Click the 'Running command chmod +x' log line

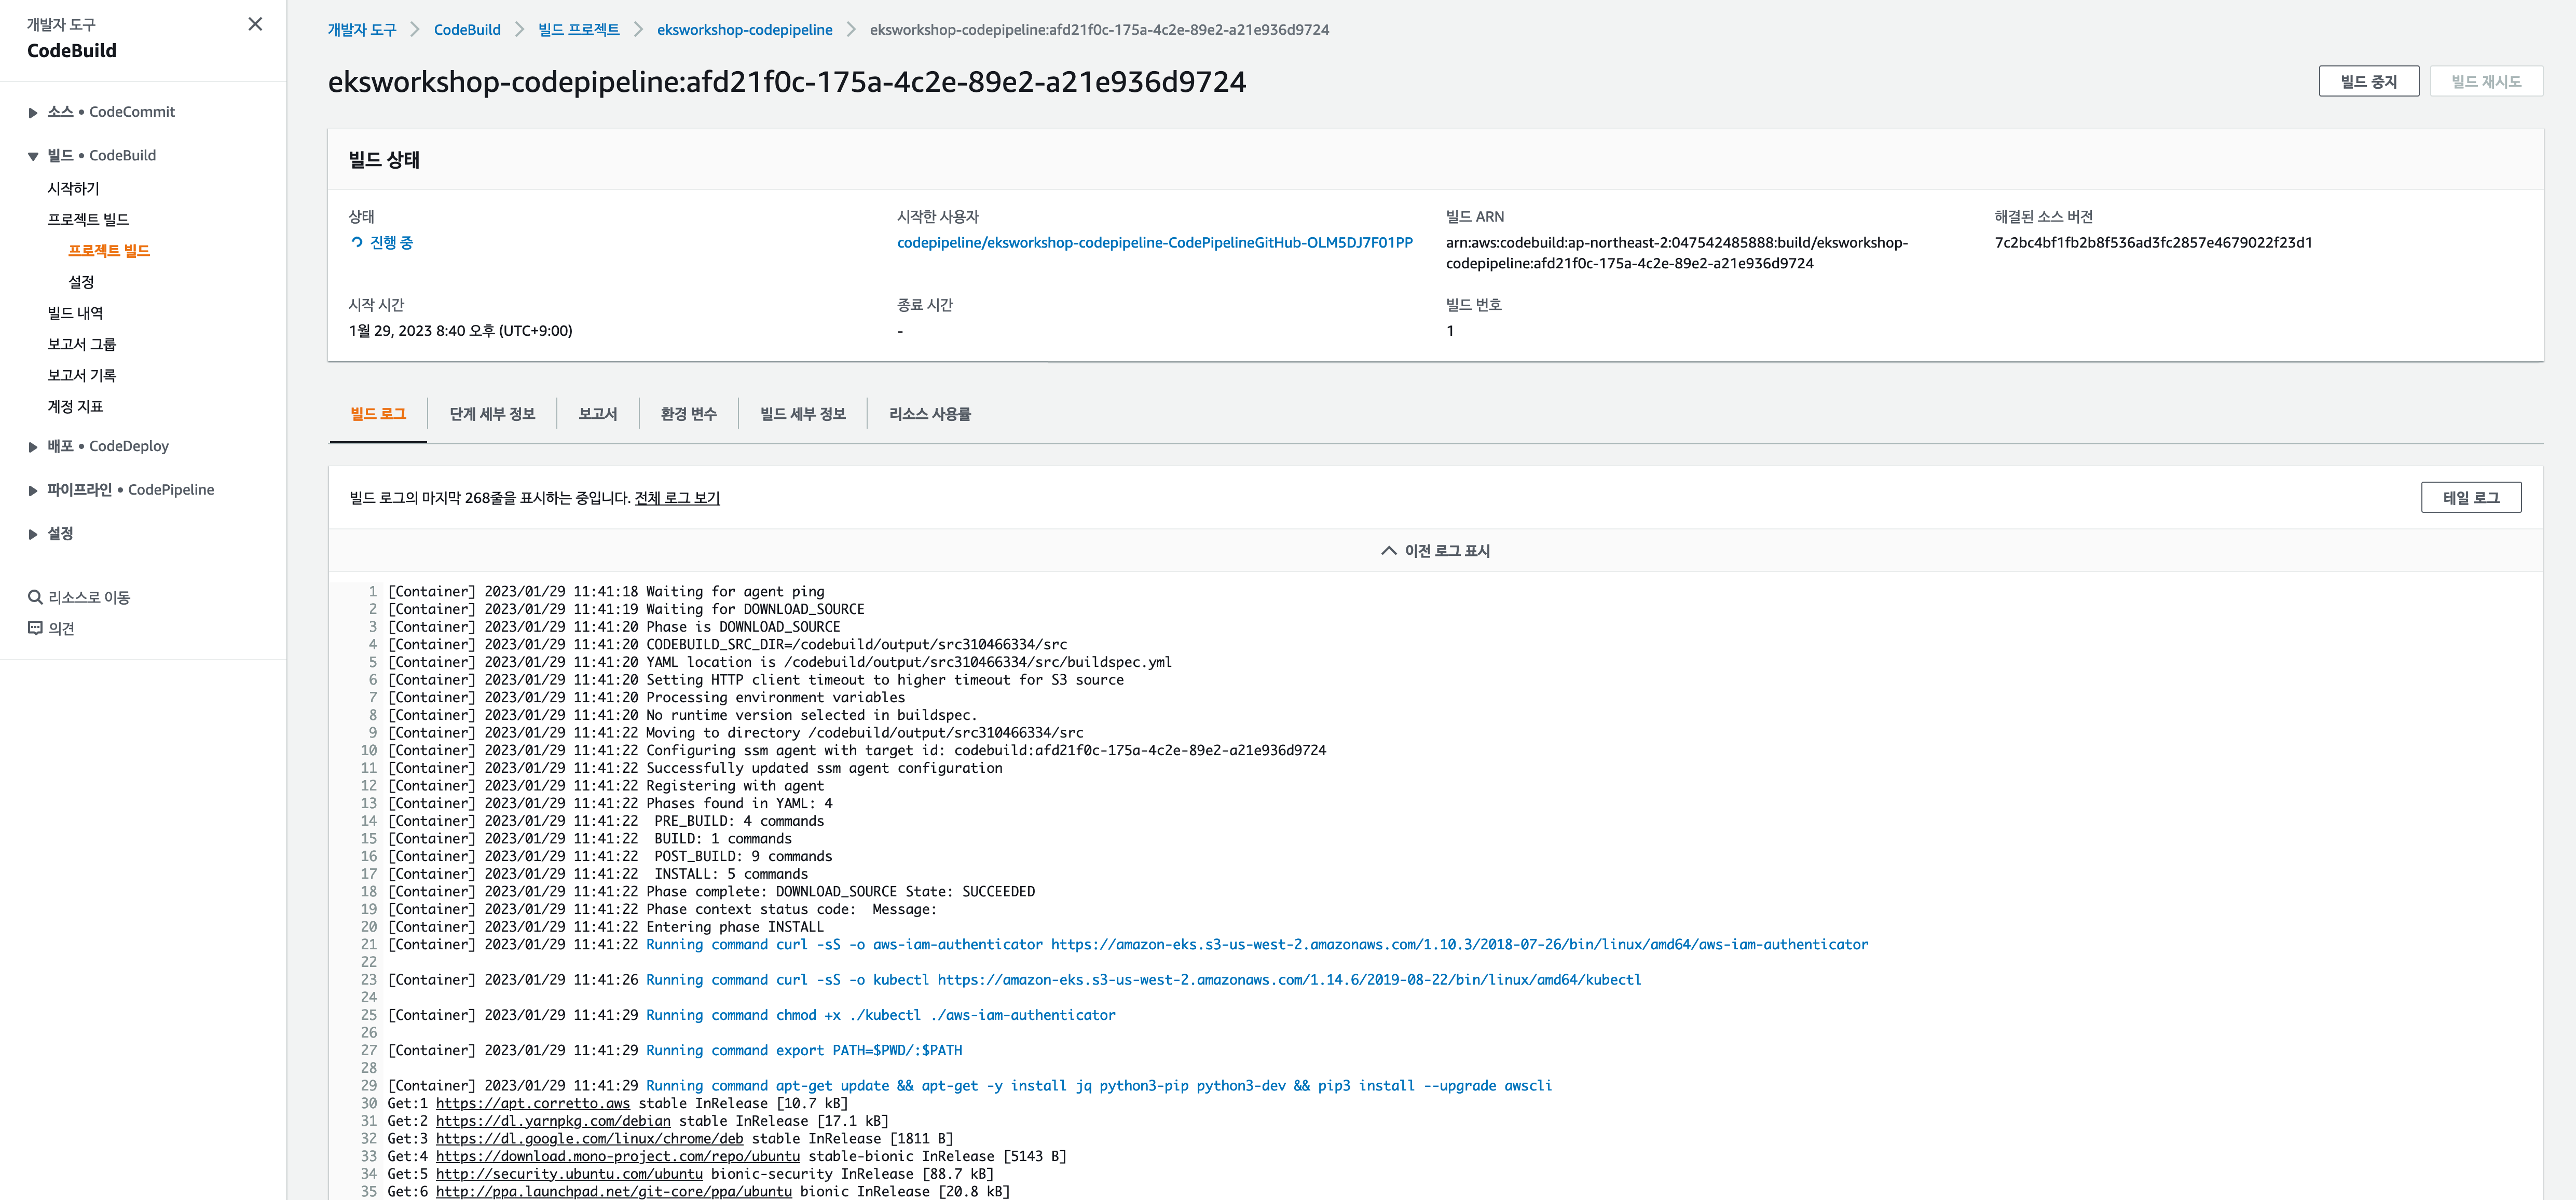point(752,1015)
